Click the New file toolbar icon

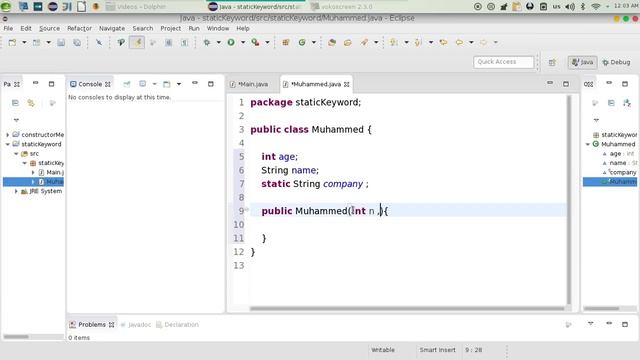coord(12,42)
